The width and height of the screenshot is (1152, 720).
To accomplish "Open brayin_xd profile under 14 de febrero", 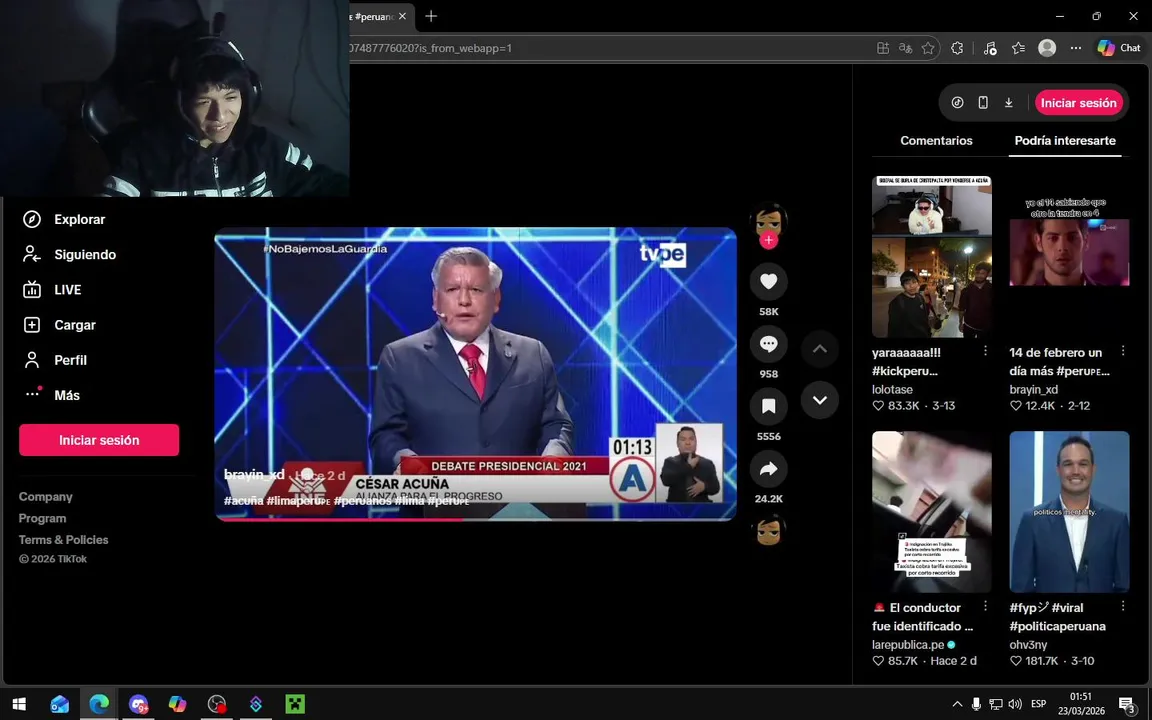I will pos(1034,389).
